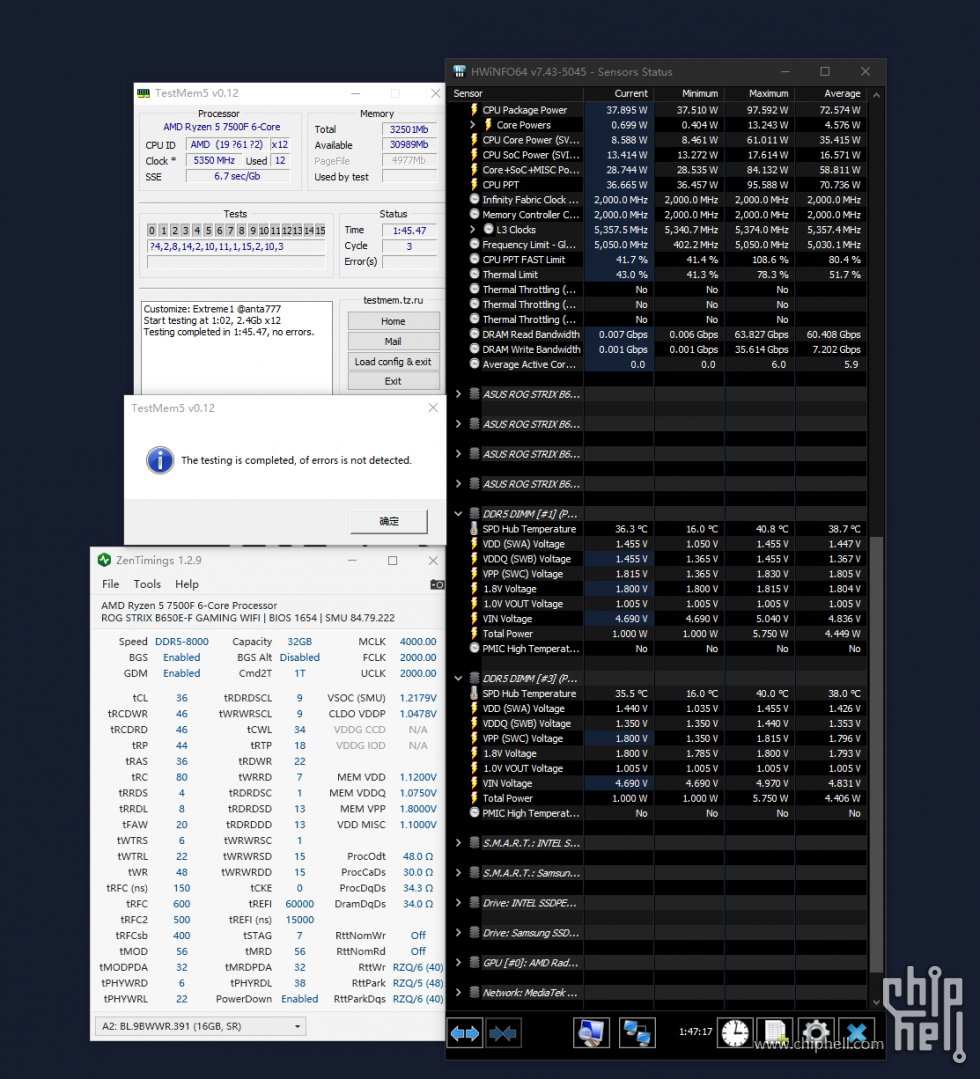Click the Core+SoC+MISC Power sensor row
This screenshot has height=1079, width=980.
click(657, 169)
